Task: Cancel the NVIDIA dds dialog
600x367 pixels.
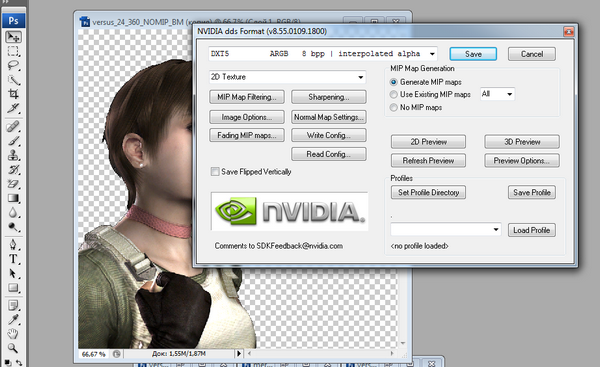Action: [532, 54]
